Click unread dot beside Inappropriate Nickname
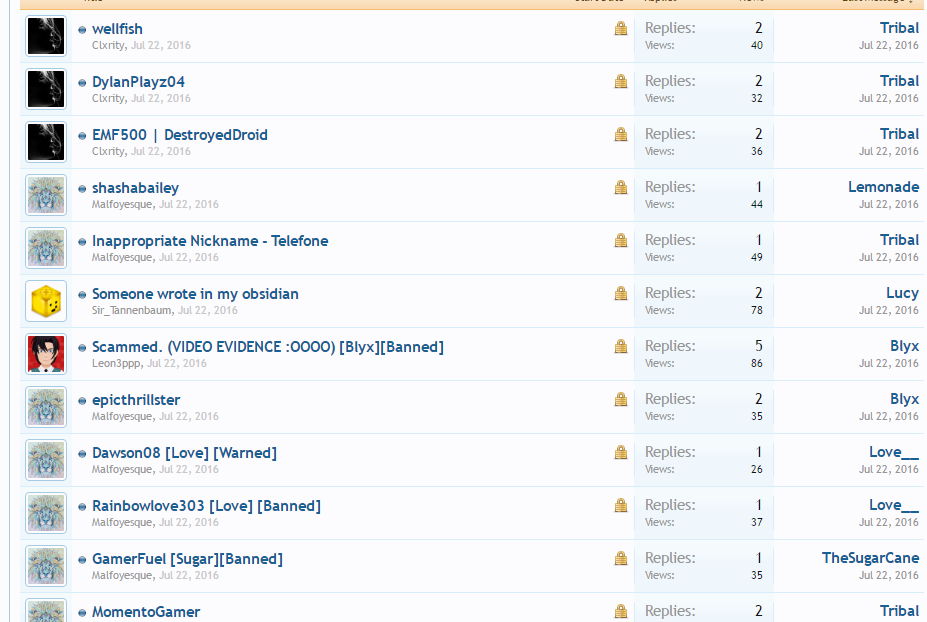Image resolution: width=927 pixels, height=622 pixels. [82, 242]
